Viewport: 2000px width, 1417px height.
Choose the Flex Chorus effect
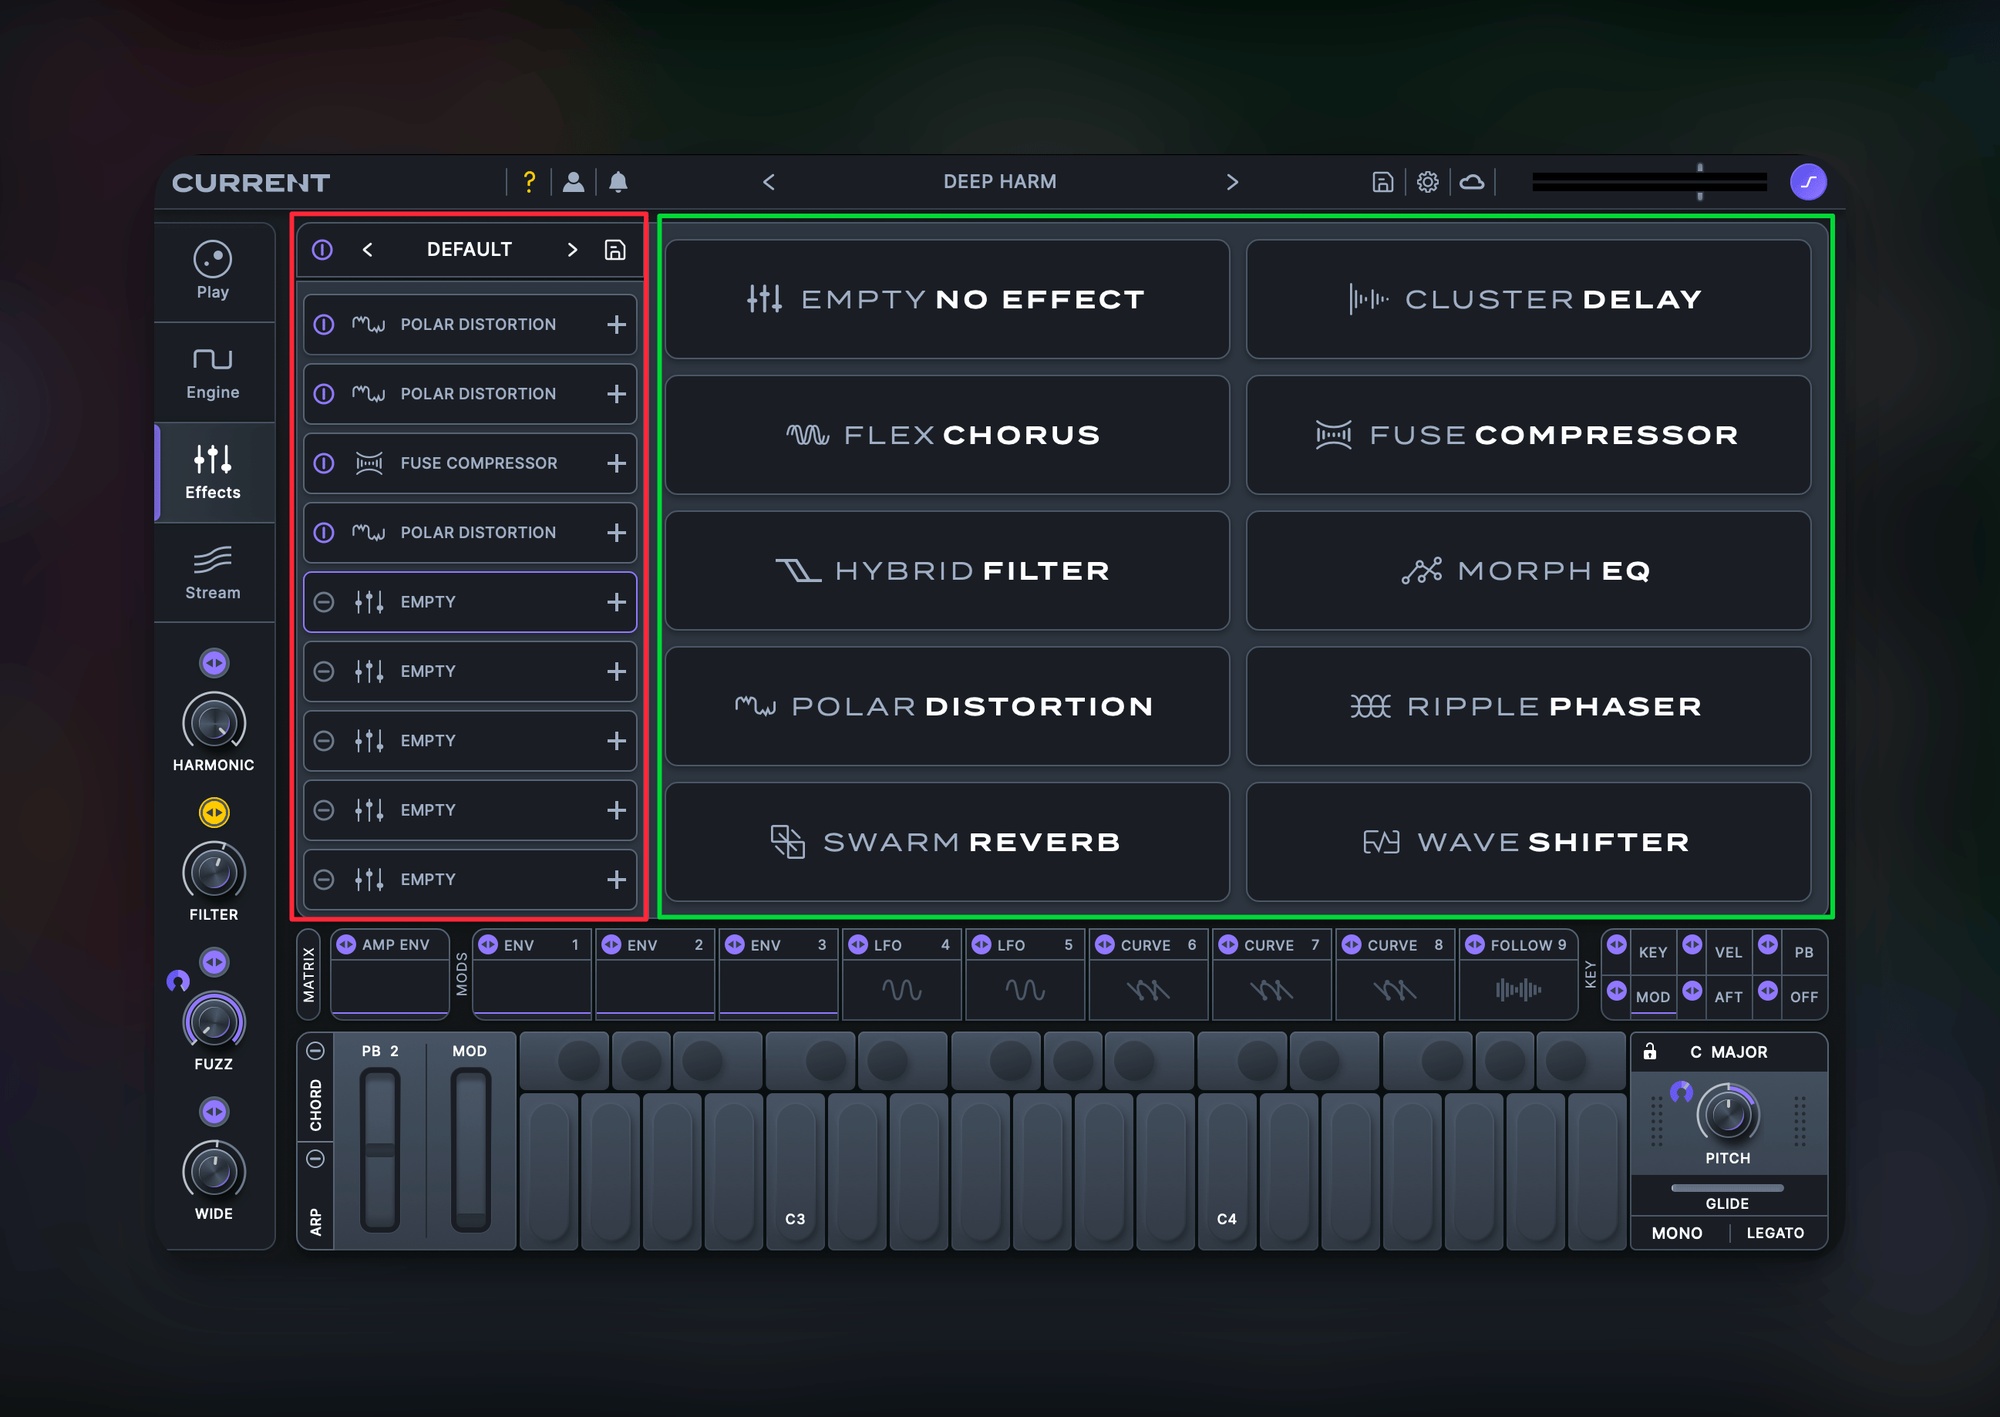pyautogui.click(x=947, y=435)
